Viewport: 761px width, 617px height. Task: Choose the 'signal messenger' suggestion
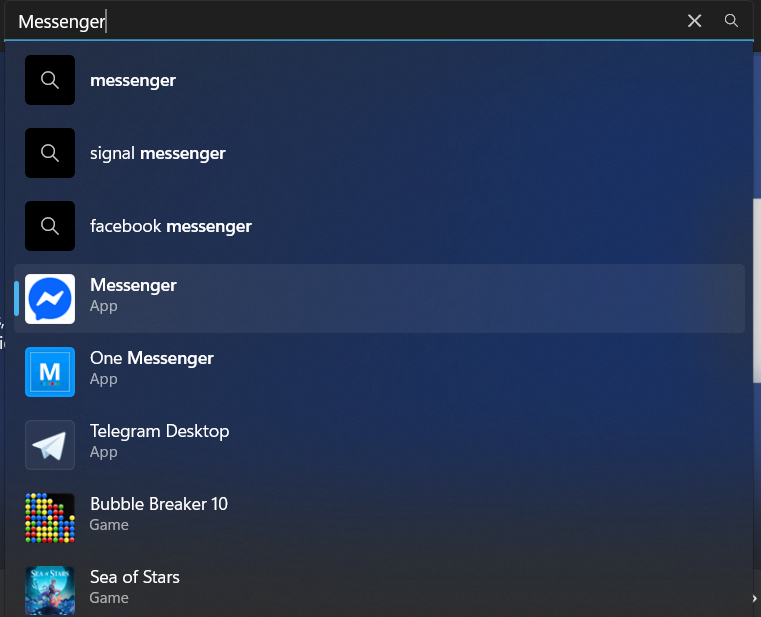coord(158,153)
